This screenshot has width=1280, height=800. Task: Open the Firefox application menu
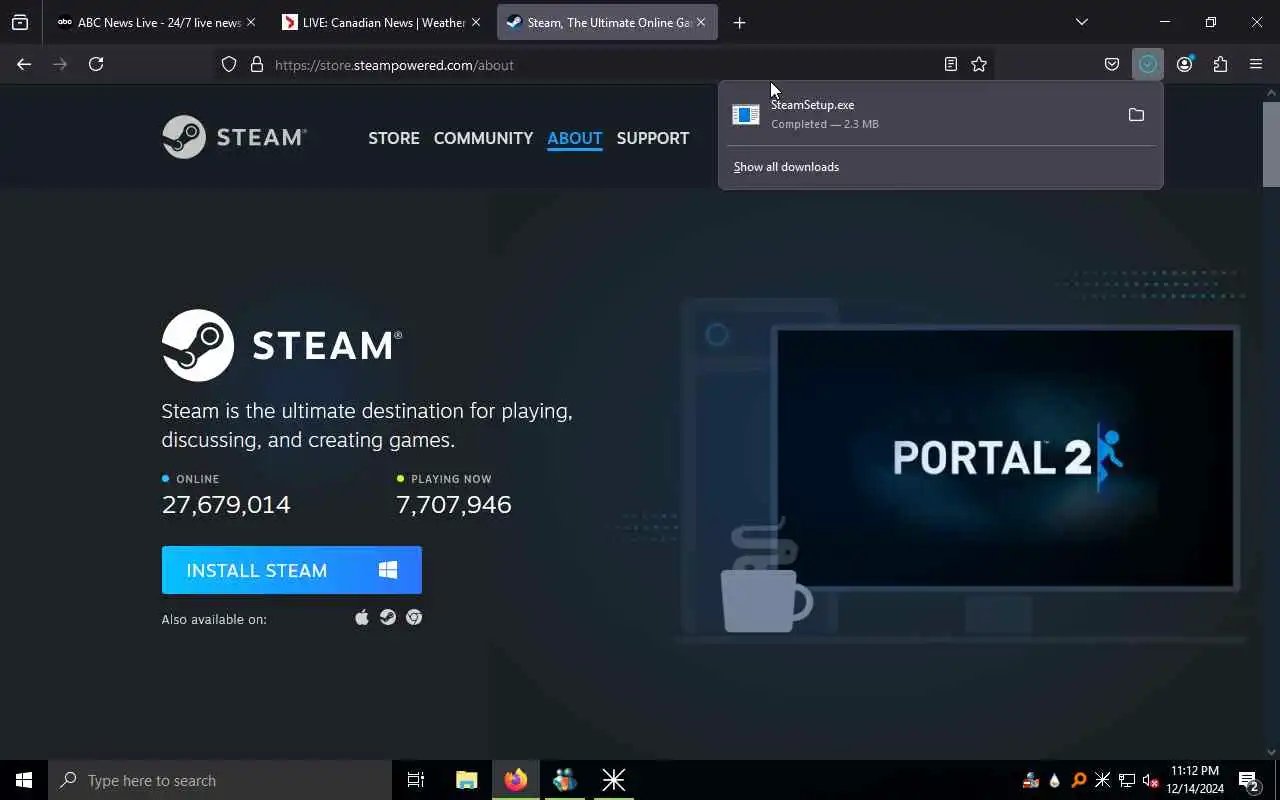[x=1256, y=64]
